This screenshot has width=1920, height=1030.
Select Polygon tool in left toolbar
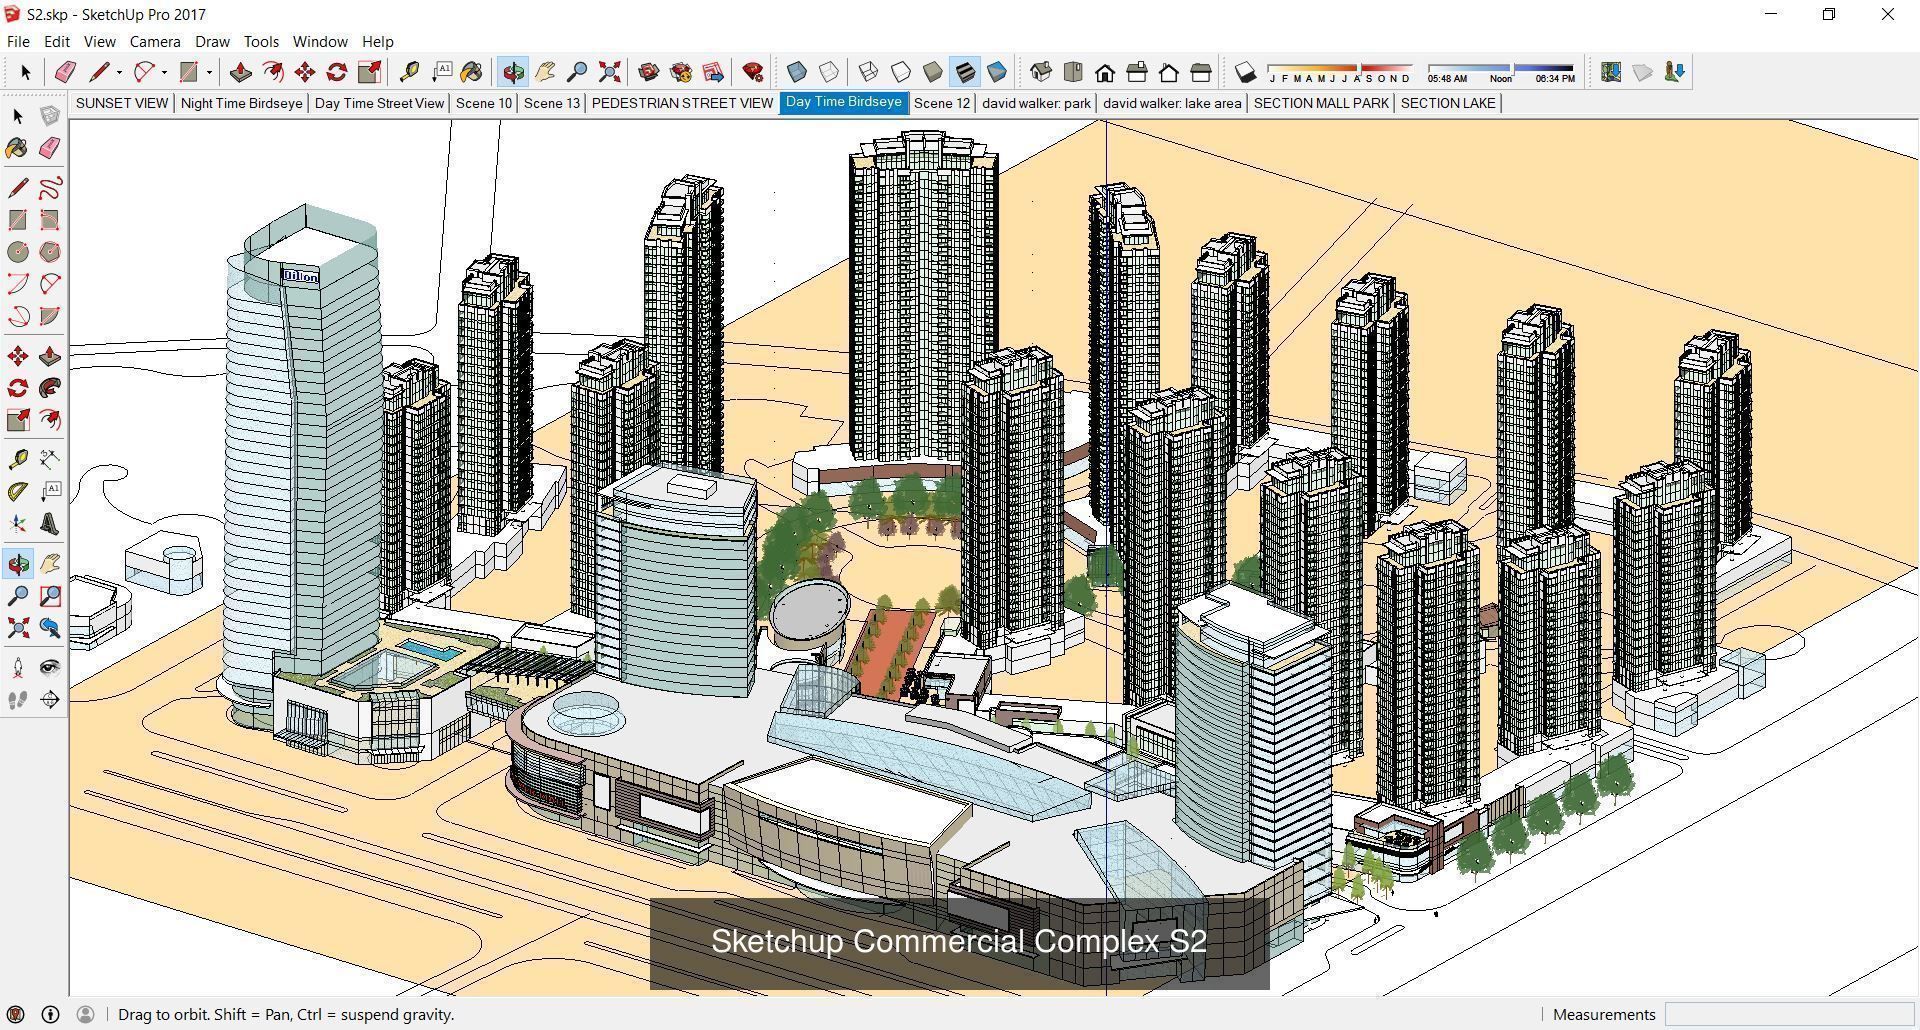pyautogui.click(x=50, y=252)
